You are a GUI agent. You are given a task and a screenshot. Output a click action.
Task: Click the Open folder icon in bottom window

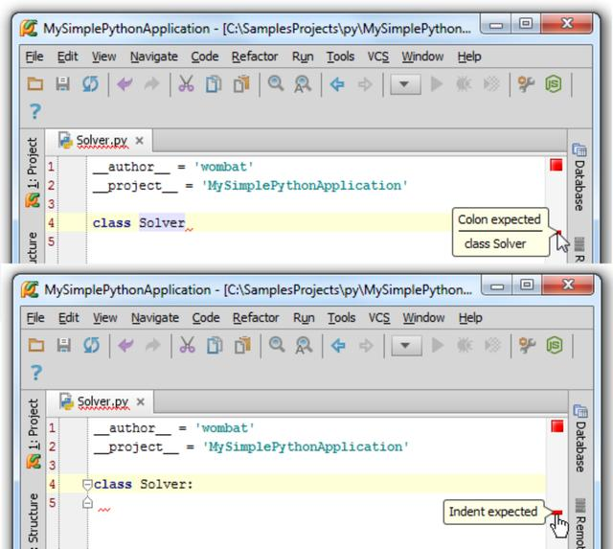click(36, 345)
